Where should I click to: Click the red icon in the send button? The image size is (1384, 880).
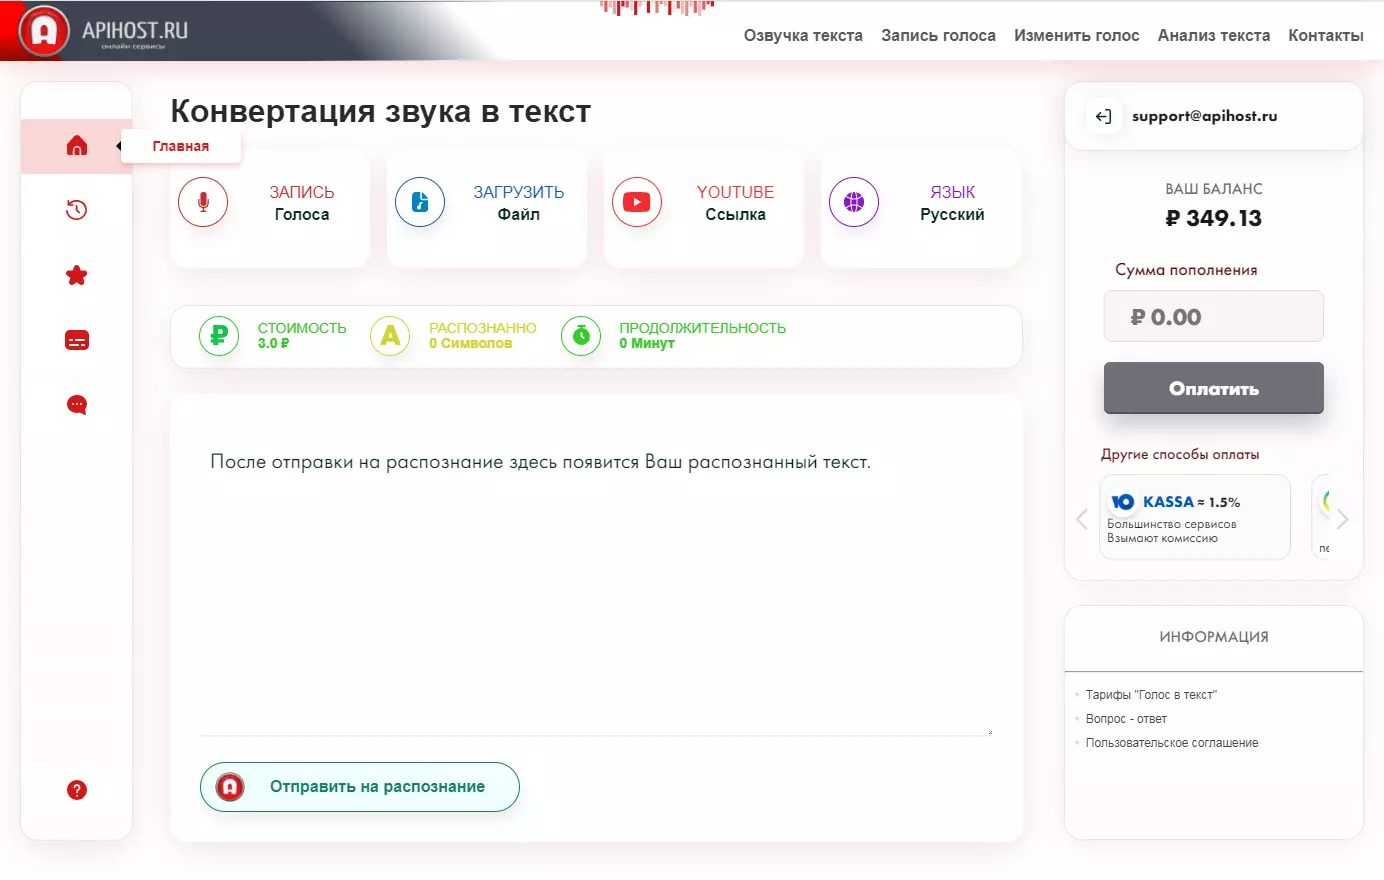[x=230, y=787]
